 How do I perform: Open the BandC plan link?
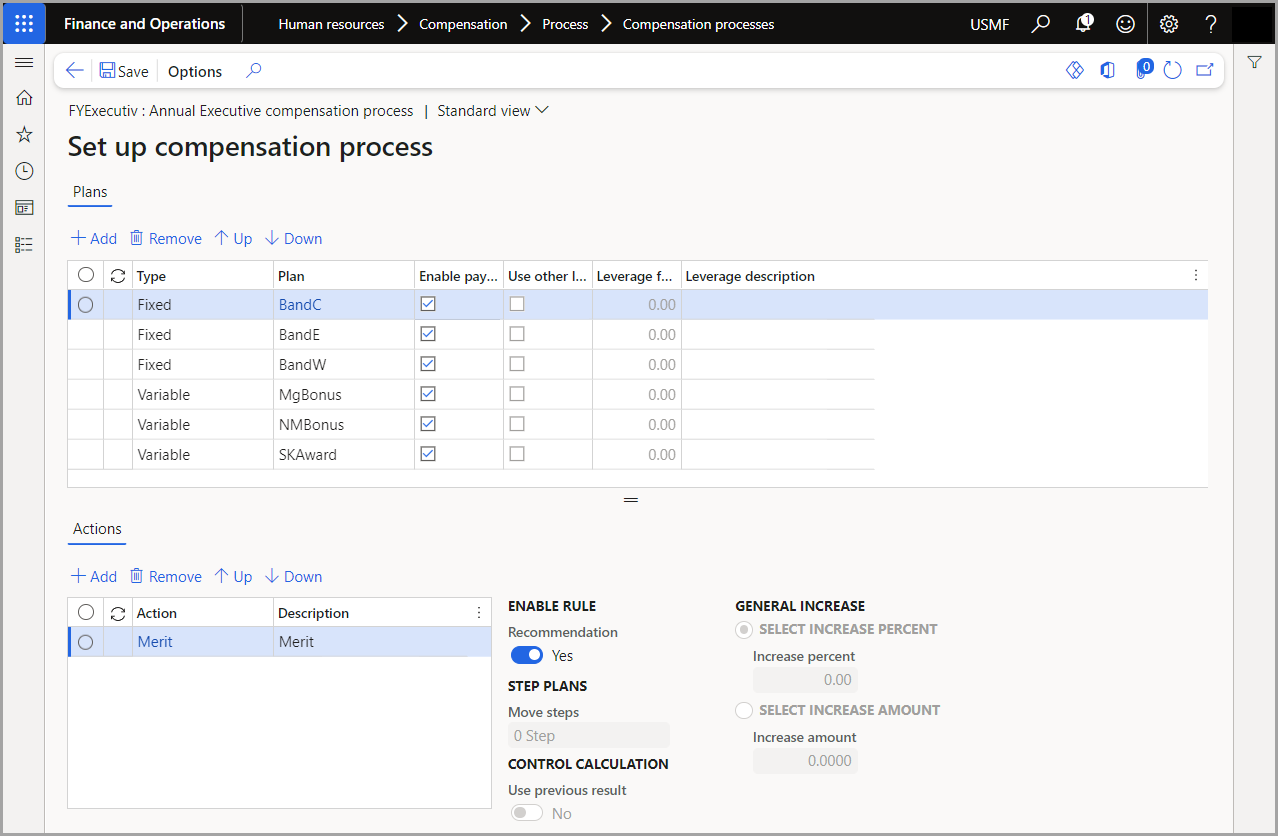tap(300, 304)
